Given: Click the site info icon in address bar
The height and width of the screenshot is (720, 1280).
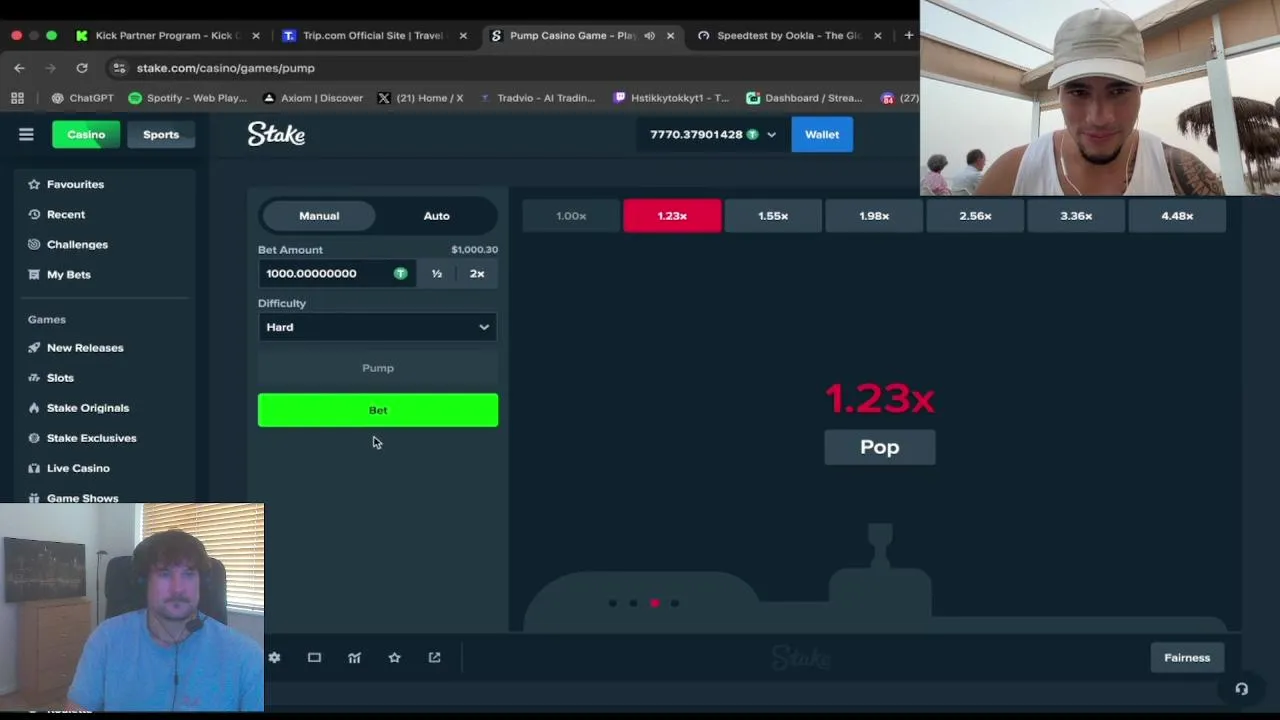Looking at the screenshot, I should 119,68.
